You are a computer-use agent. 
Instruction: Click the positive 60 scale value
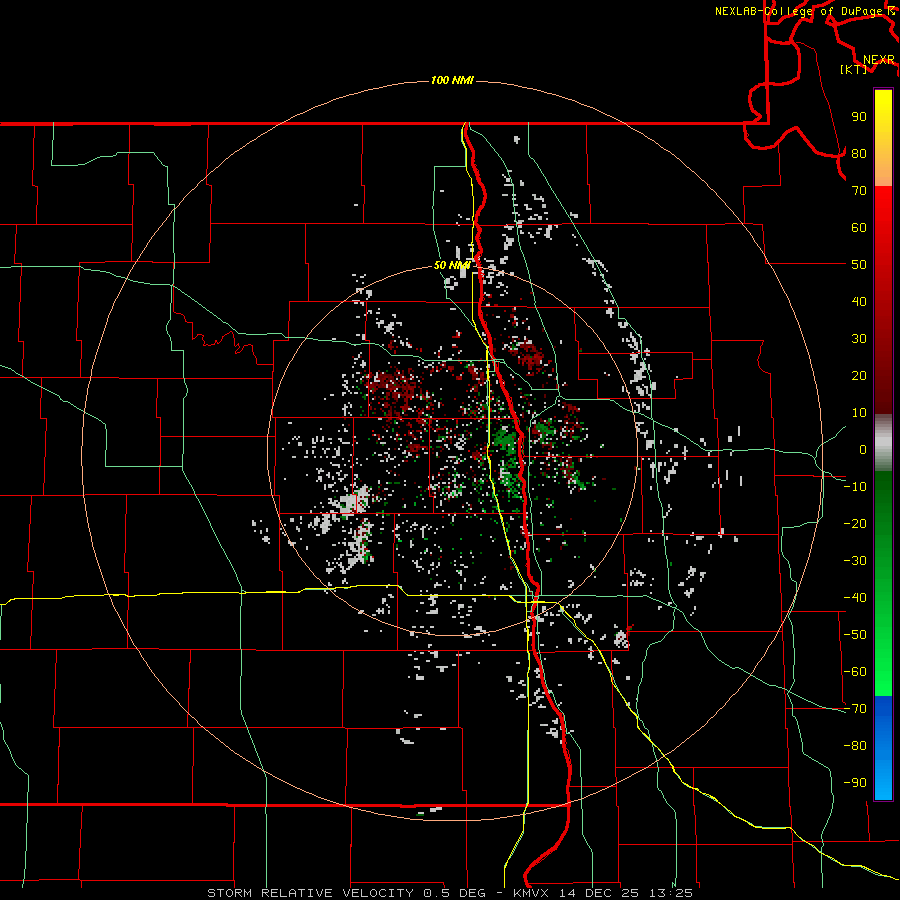coord(859,228)
